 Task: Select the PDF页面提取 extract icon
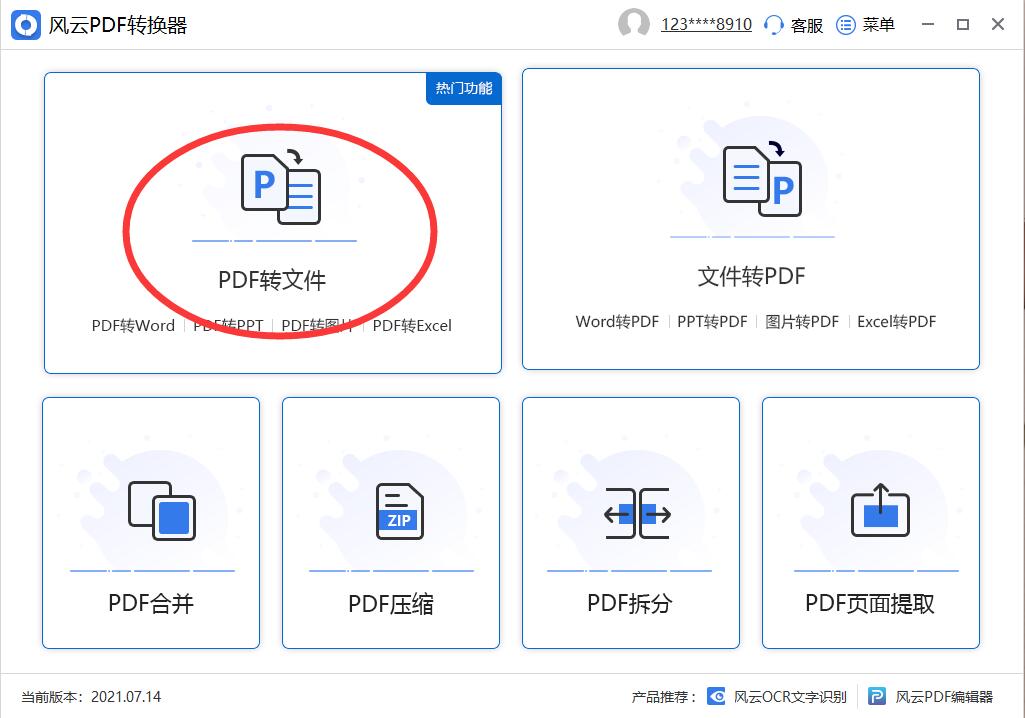pos(880,510)
